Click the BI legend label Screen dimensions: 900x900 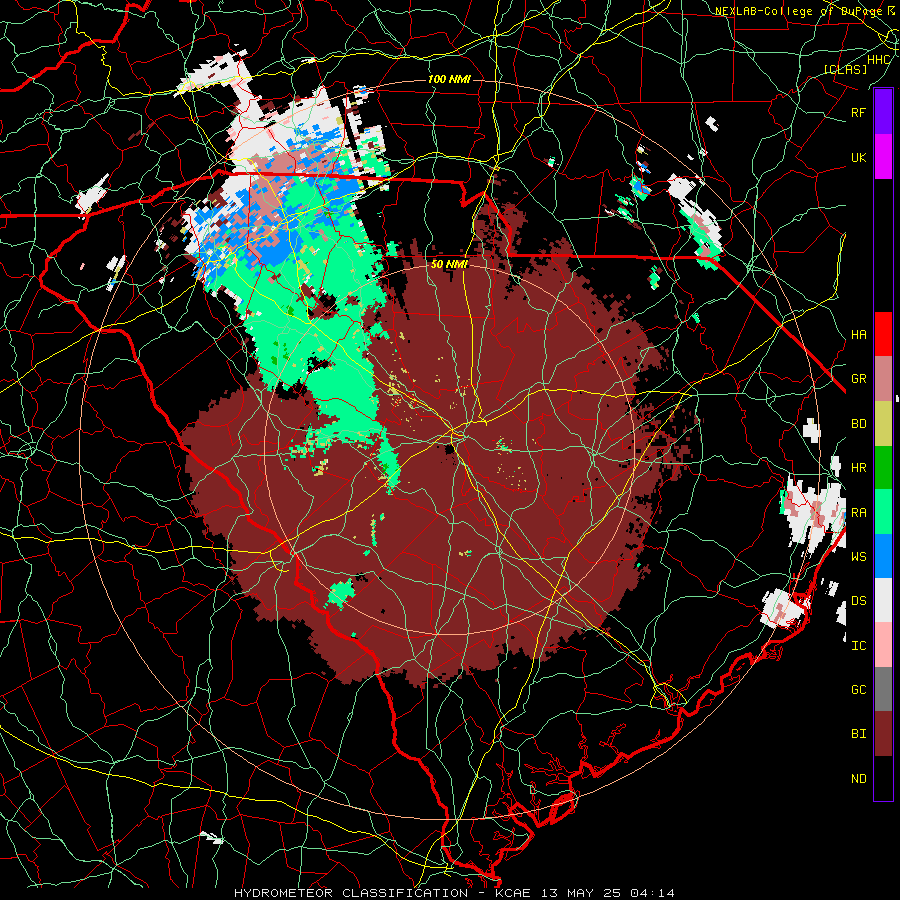tap(858, 734)
